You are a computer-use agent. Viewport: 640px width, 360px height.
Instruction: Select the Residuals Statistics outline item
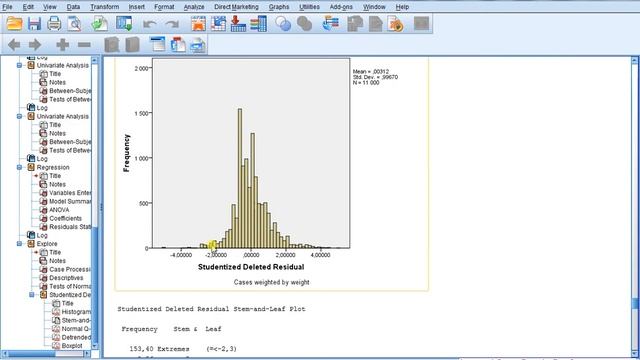[x=70, y=227]
